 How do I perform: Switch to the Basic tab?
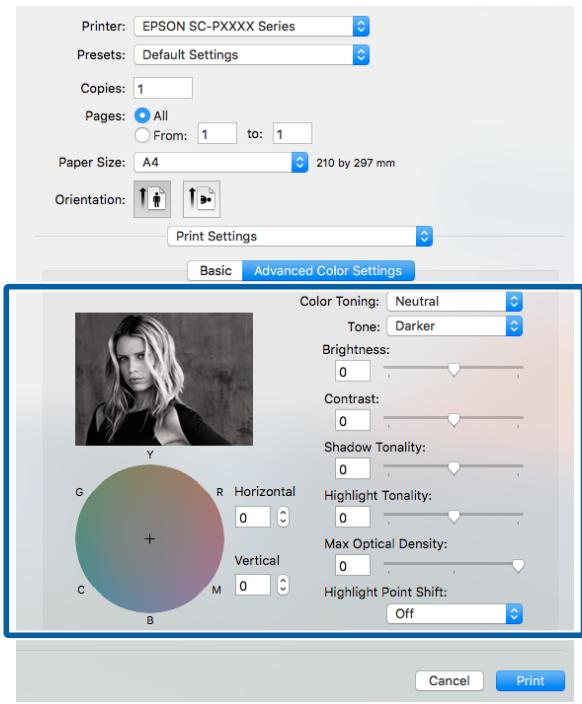[x=215, y=271]
